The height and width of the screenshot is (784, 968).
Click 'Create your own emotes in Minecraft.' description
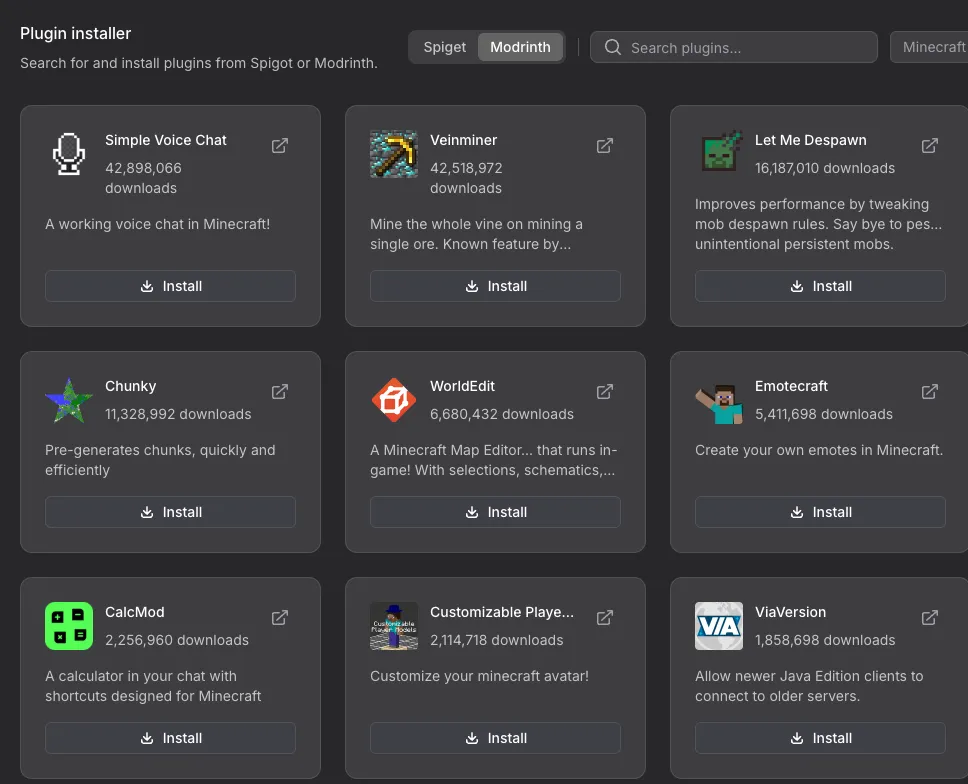click(819, 450)
